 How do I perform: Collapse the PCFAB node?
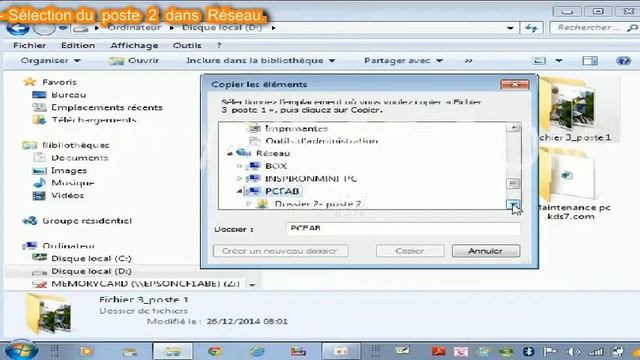(x=240, y=191)
